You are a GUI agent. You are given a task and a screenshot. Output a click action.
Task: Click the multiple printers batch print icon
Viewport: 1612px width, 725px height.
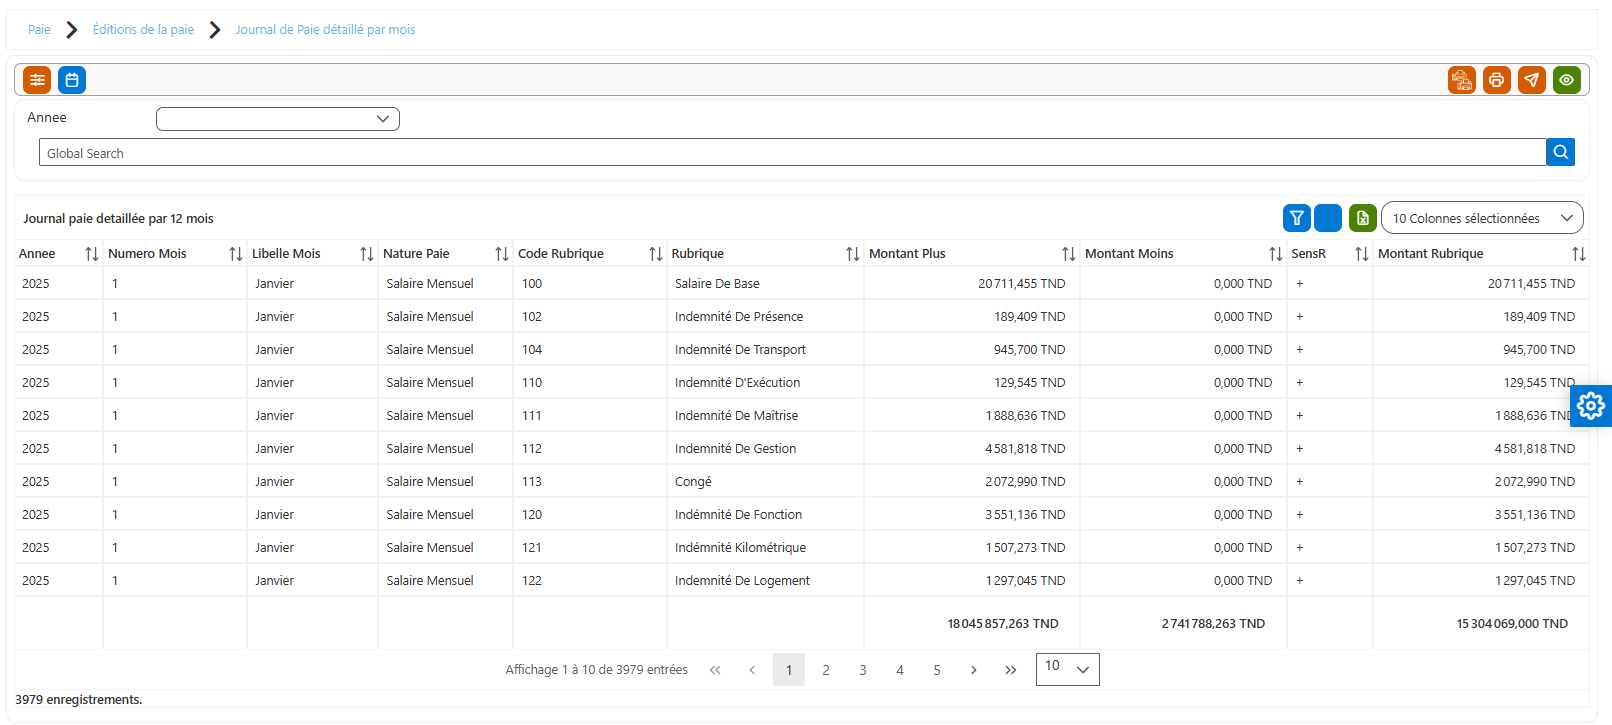pos(1462,80)
